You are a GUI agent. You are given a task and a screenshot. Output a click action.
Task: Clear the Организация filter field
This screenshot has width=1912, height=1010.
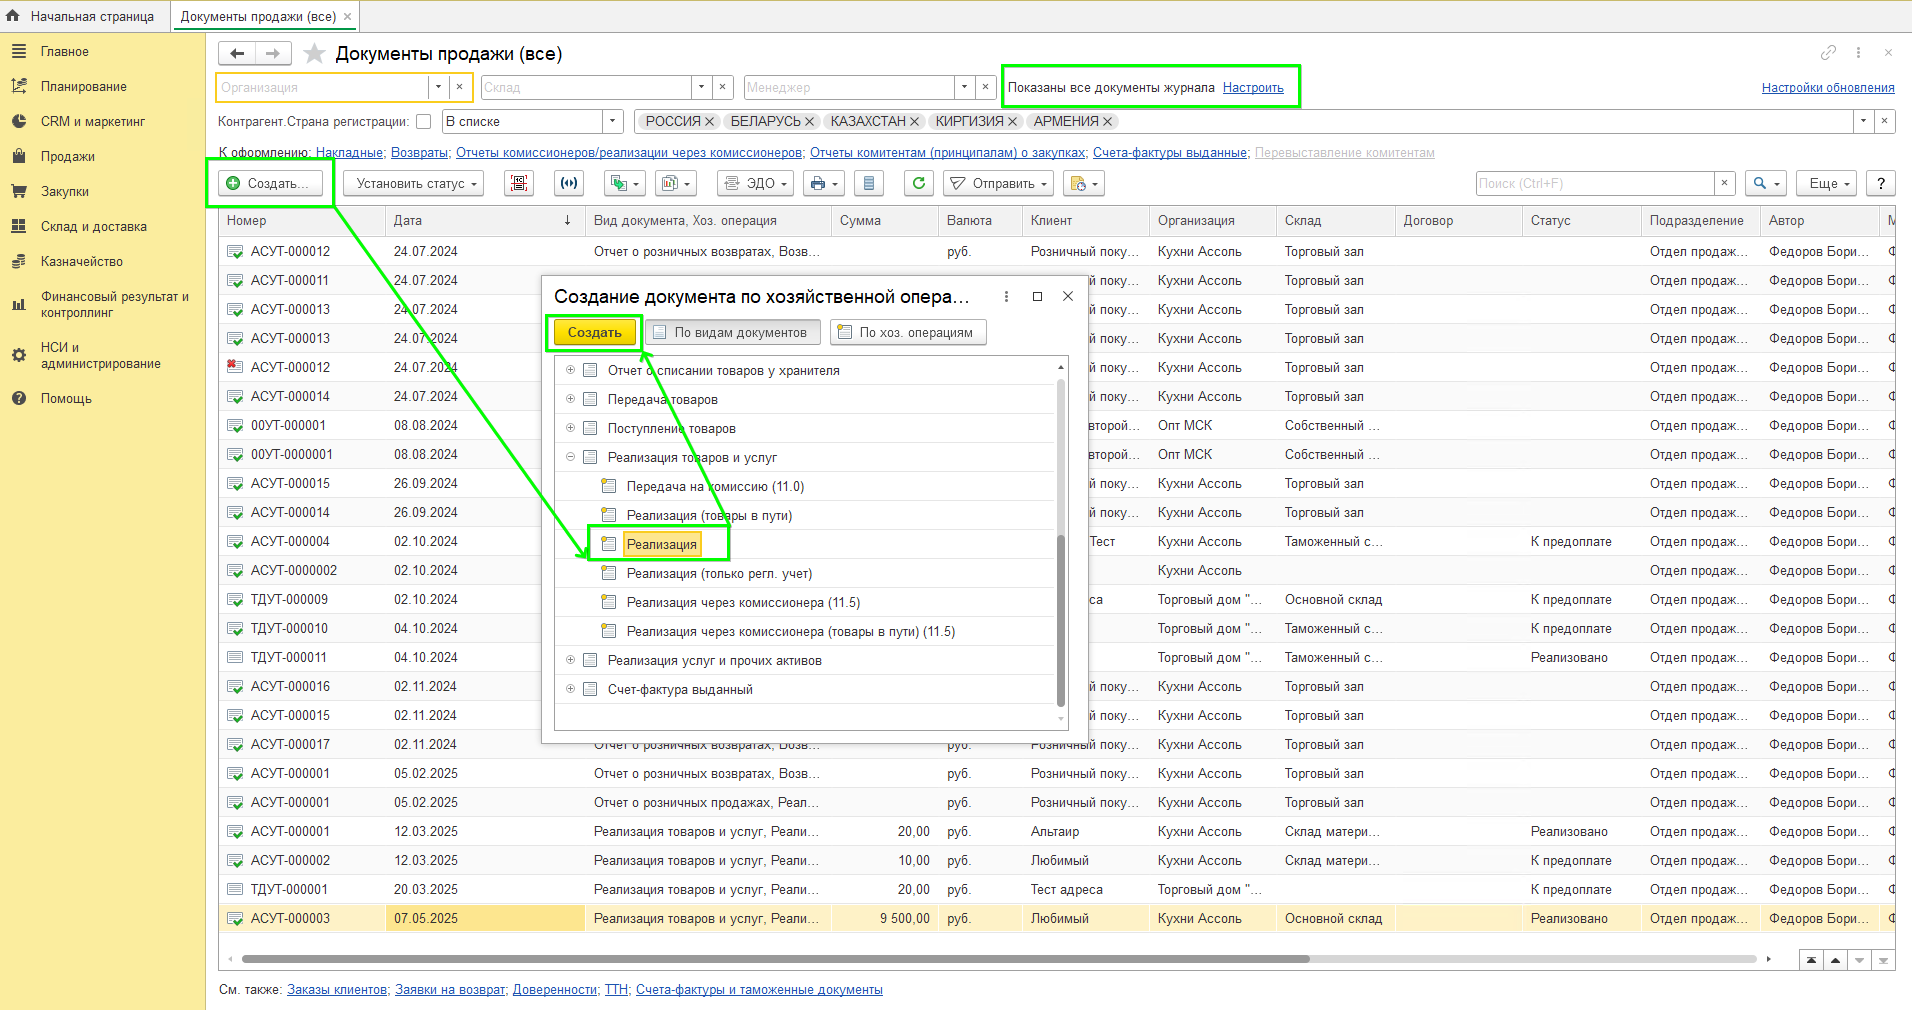tap(460, 87)
